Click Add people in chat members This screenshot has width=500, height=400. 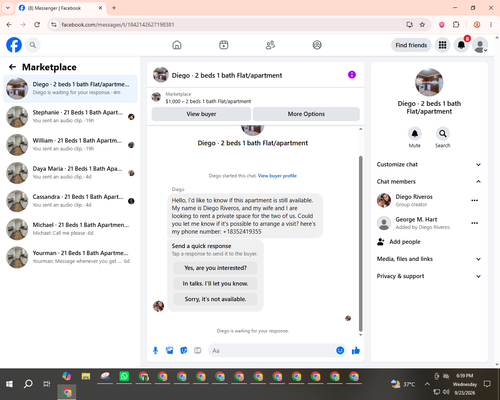pyautogui.click(x=399, y=242)
